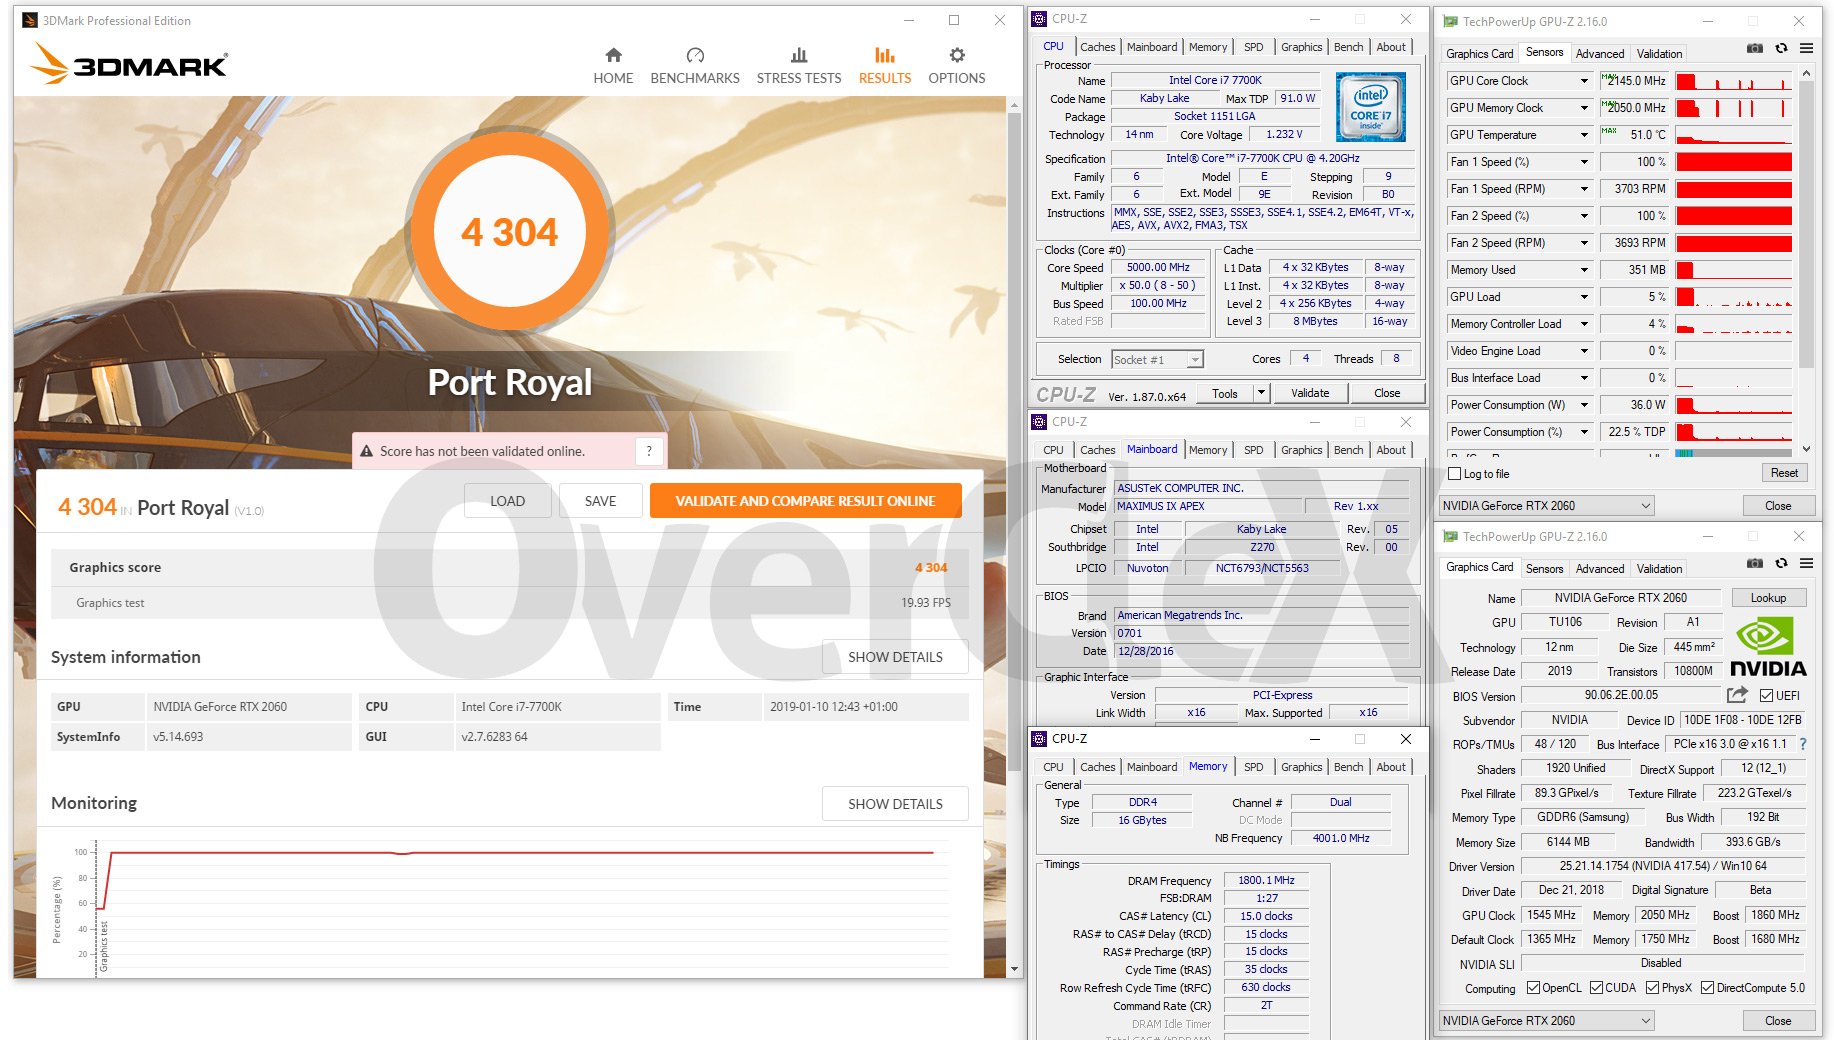Click Validate and Compare Result Online

point(805,501)
